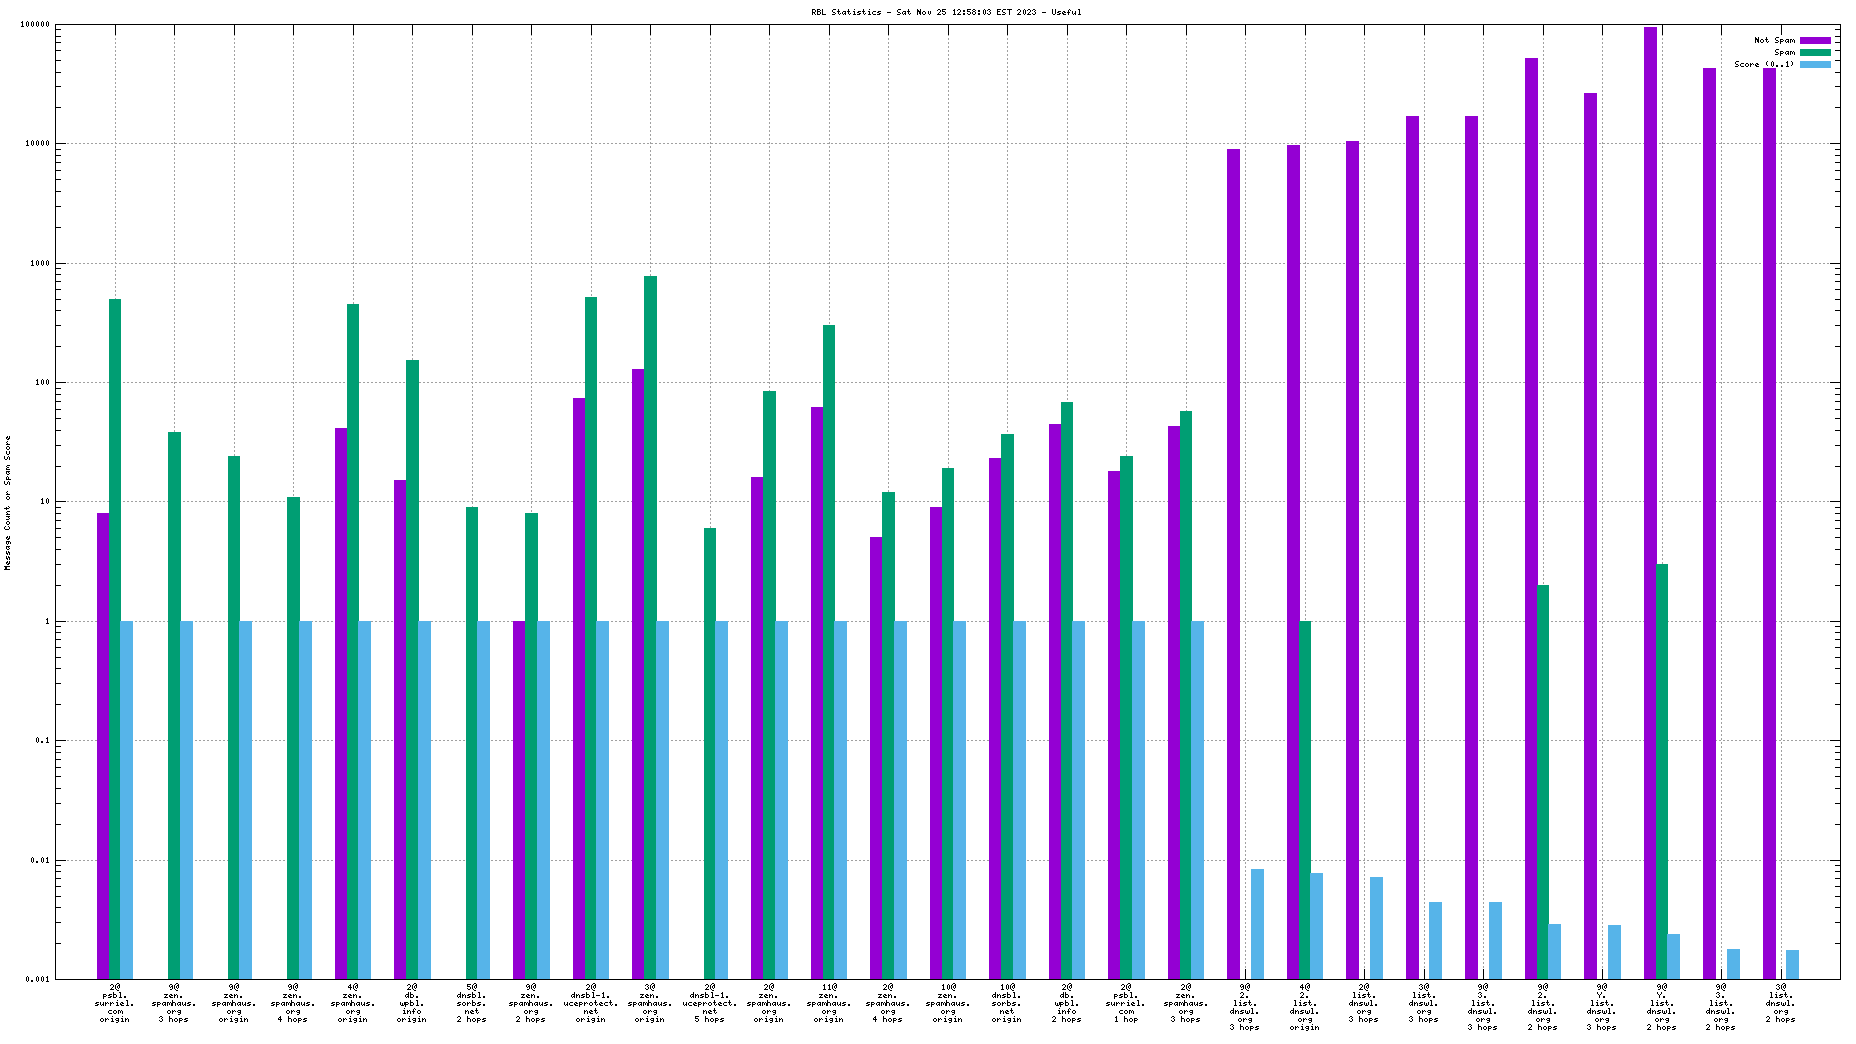Click the Message Count or Spam Score axis label

8,503
